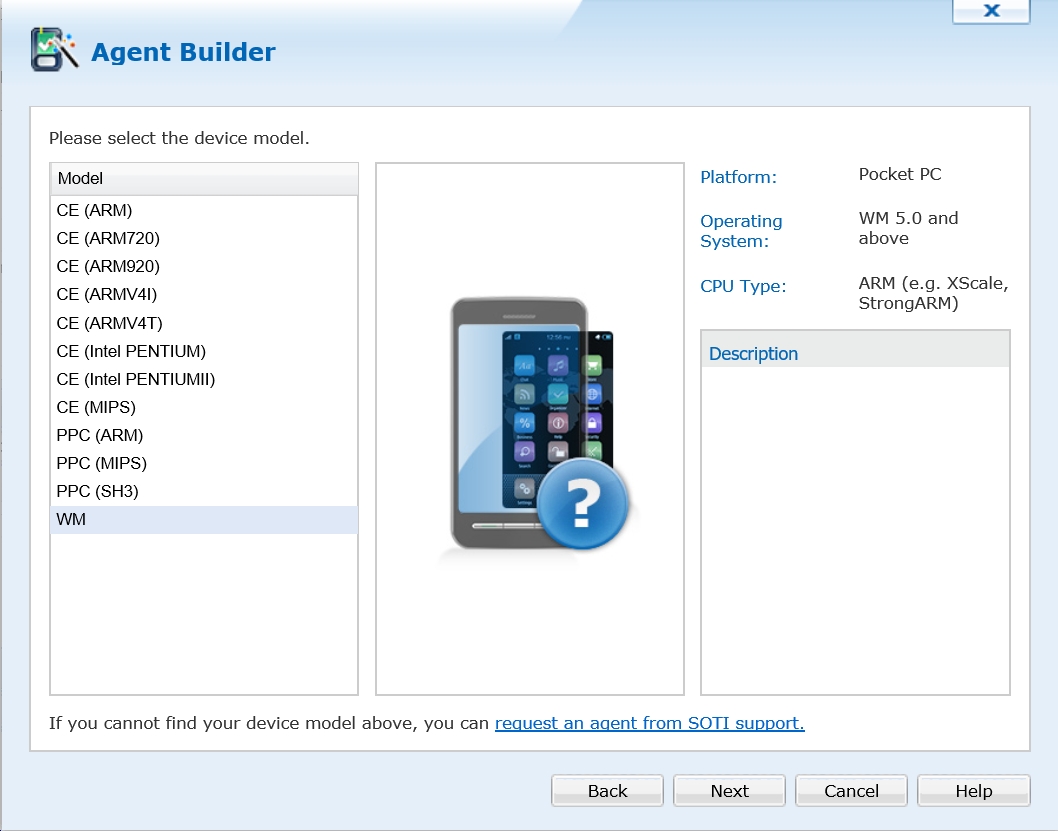Select PPC (ARM) device model

click(x=100, y=435)
